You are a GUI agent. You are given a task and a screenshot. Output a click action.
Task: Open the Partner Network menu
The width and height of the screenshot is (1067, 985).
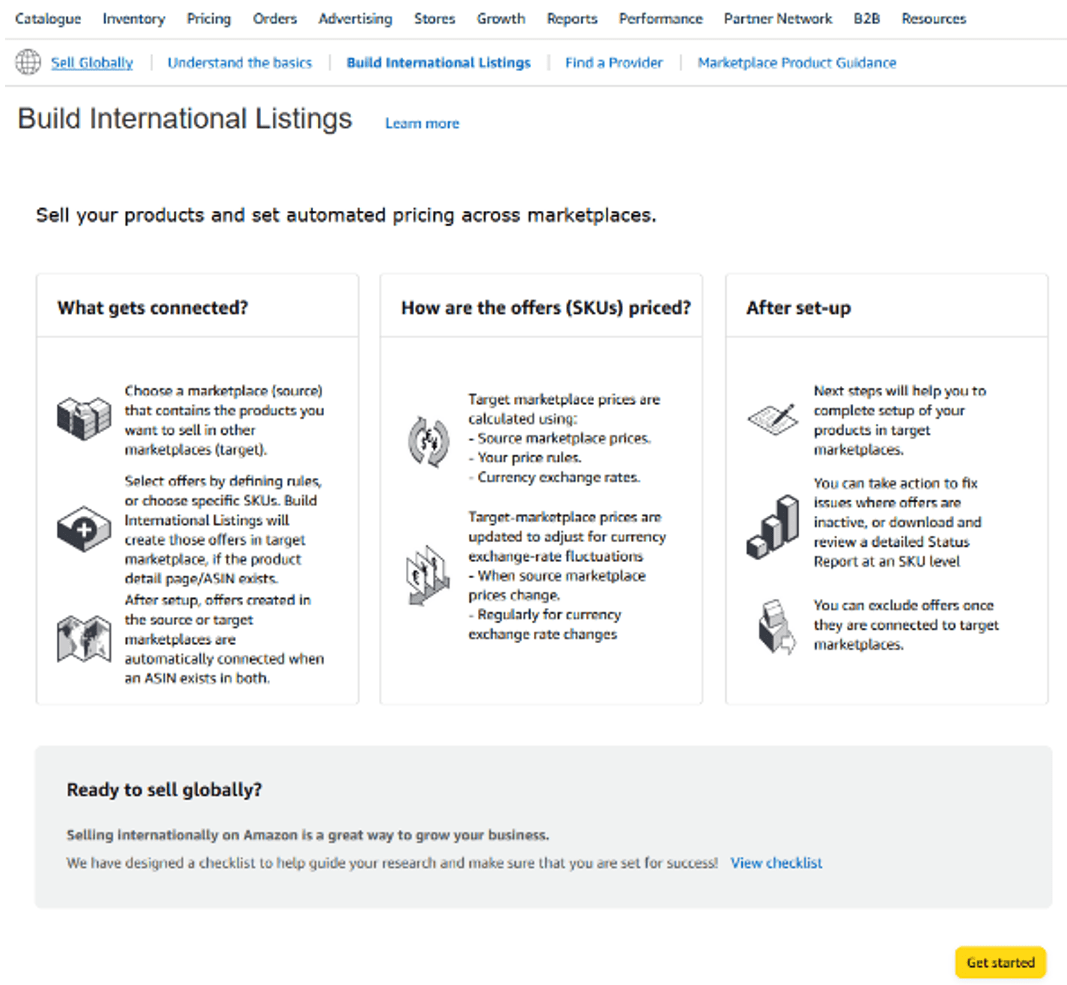[x=778, y=19]
